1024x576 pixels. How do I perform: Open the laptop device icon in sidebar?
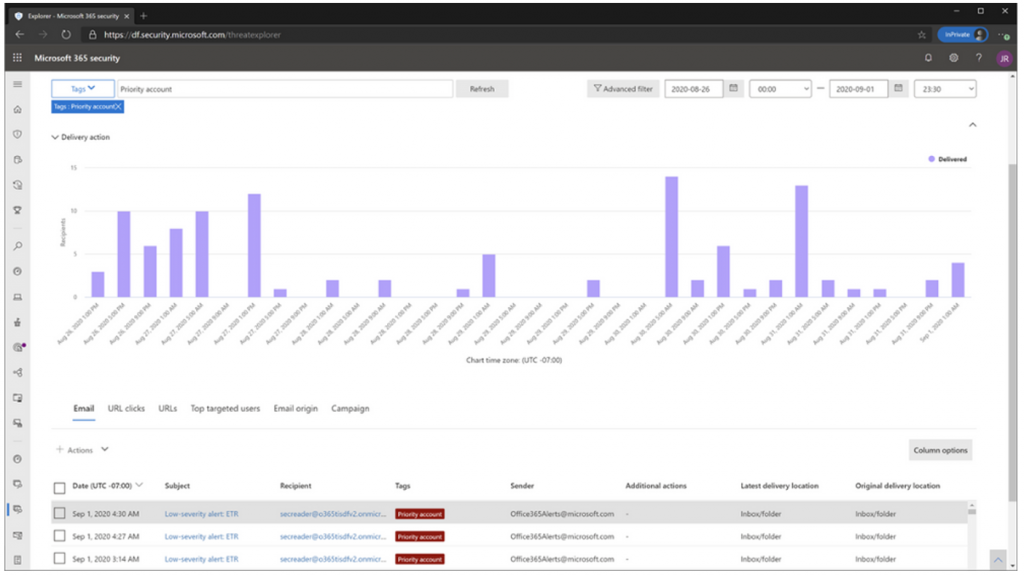(18, 297)
